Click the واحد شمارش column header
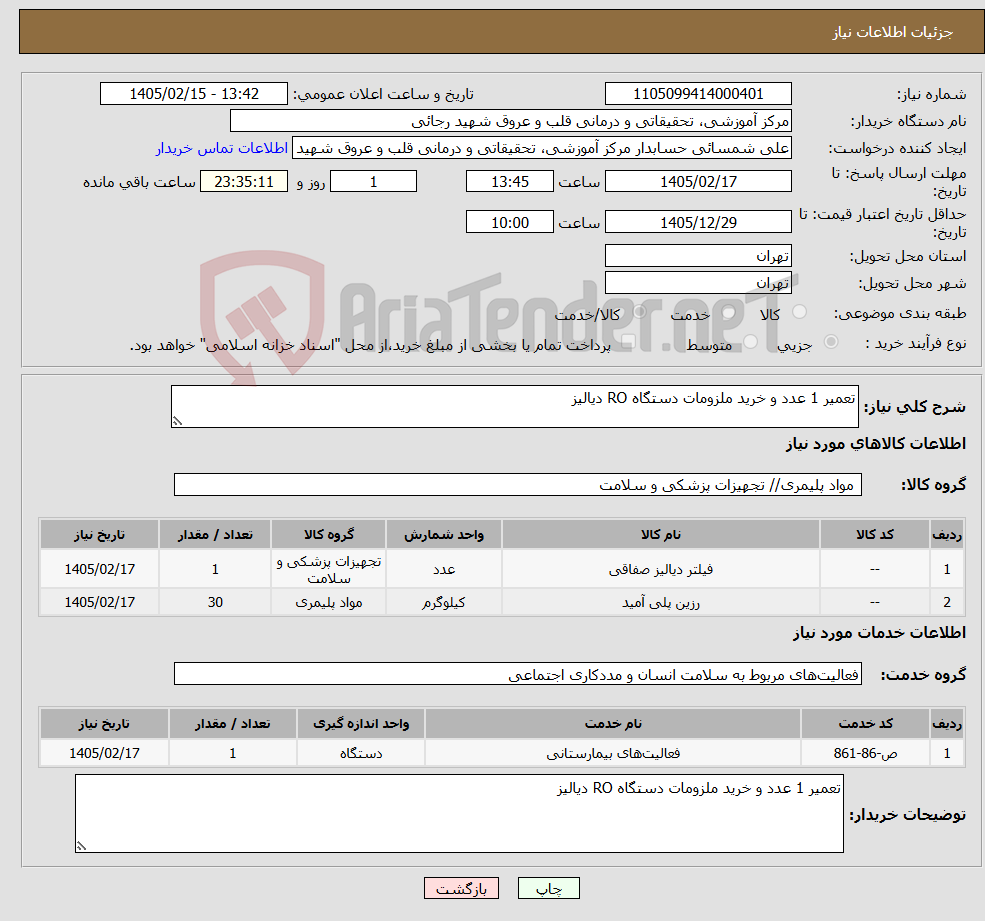This screenshot has height=921, width=985. (444, 535)
